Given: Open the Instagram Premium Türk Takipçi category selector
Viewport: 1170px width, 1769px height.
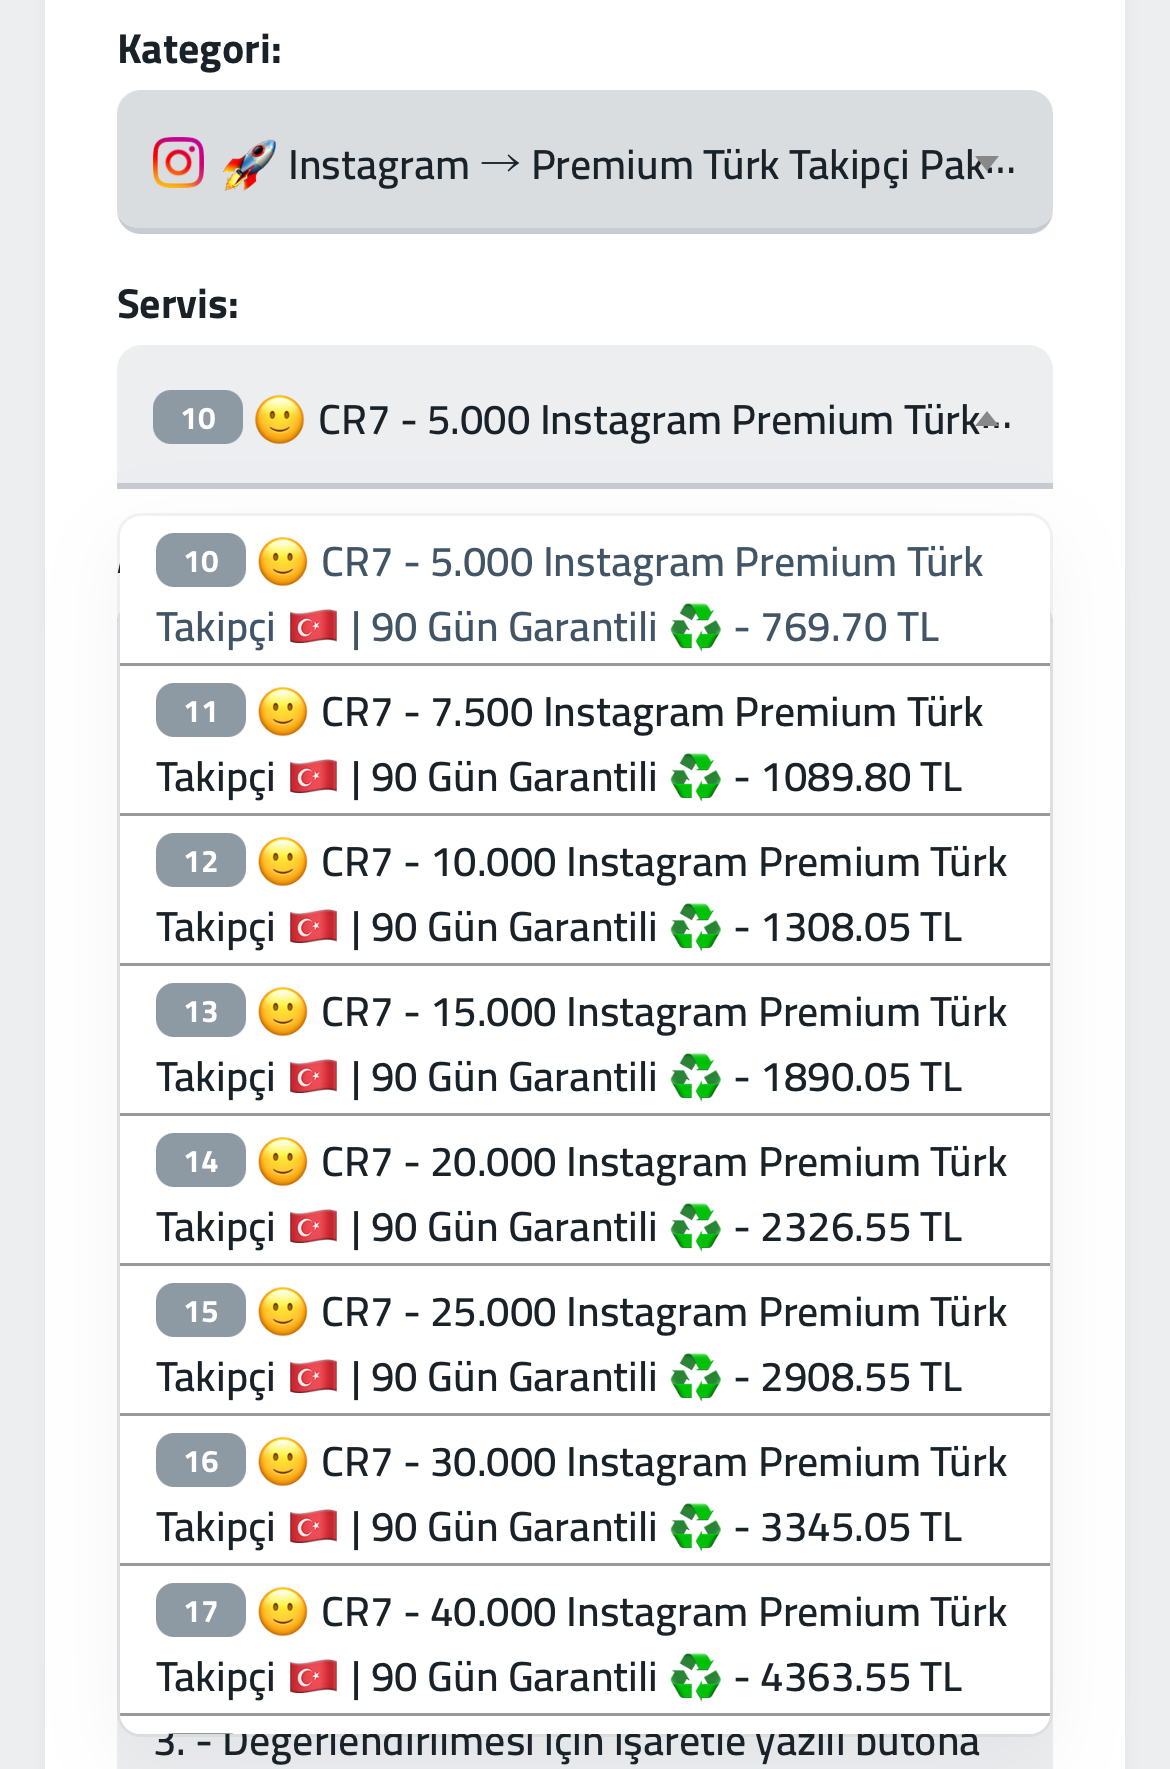Looking at the screenshot, I should coord(585,162).
